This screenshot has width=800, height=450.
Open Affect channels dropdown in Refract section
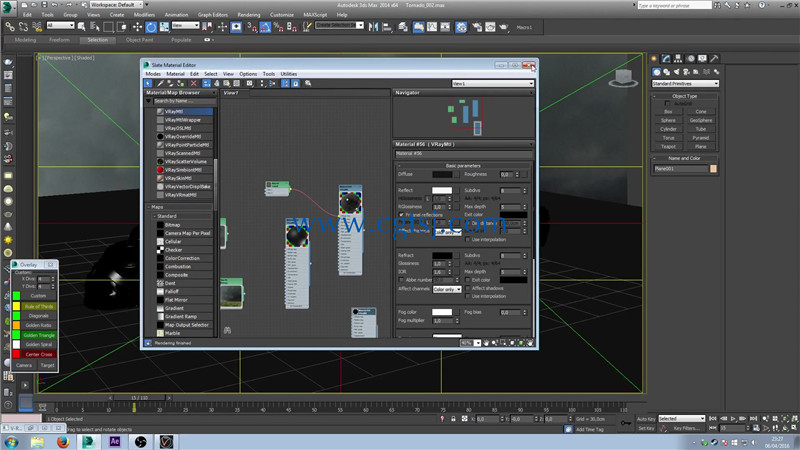pyautogui.click(x=447, y=289)
